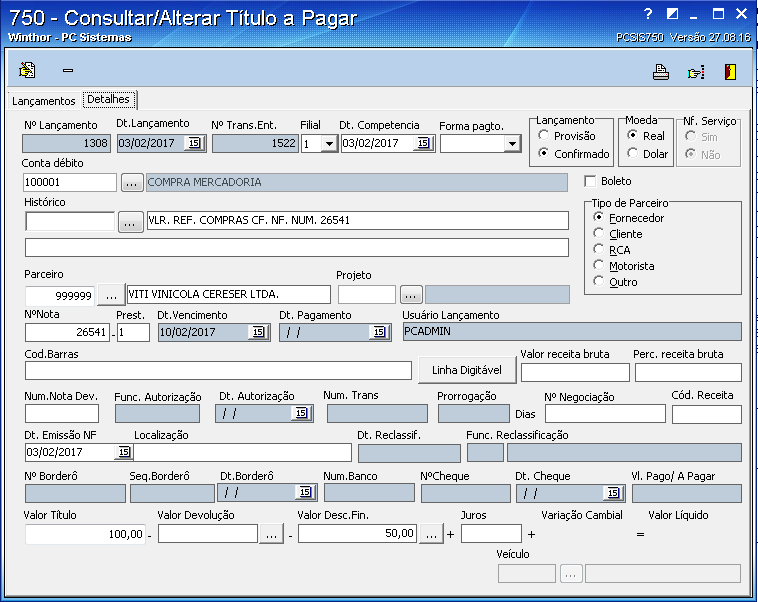The width and height of the screenshot is (758, 602).
Task: Click the Prest. installment field
Action: (x=133, y=332)
